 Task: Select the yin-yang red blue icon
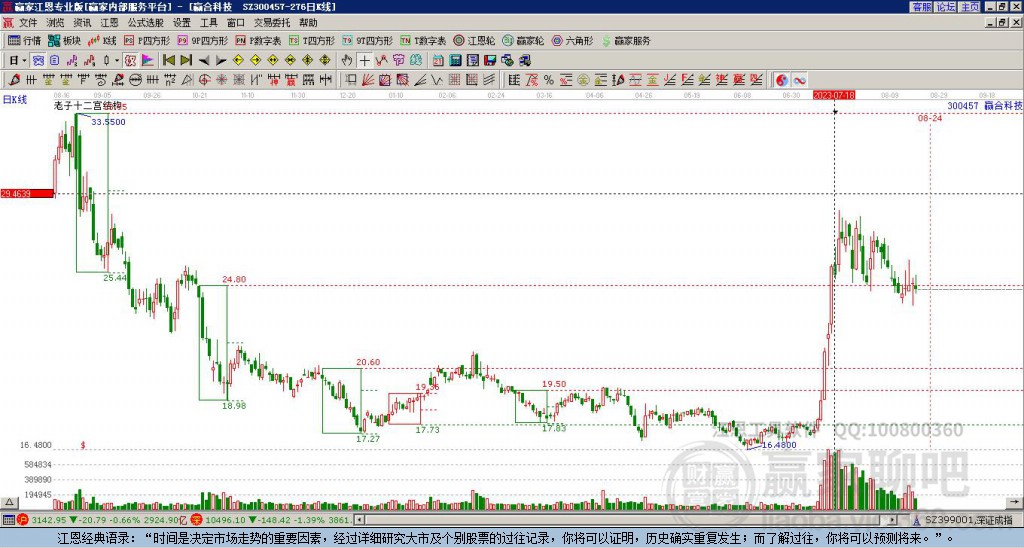pos(782,80)
